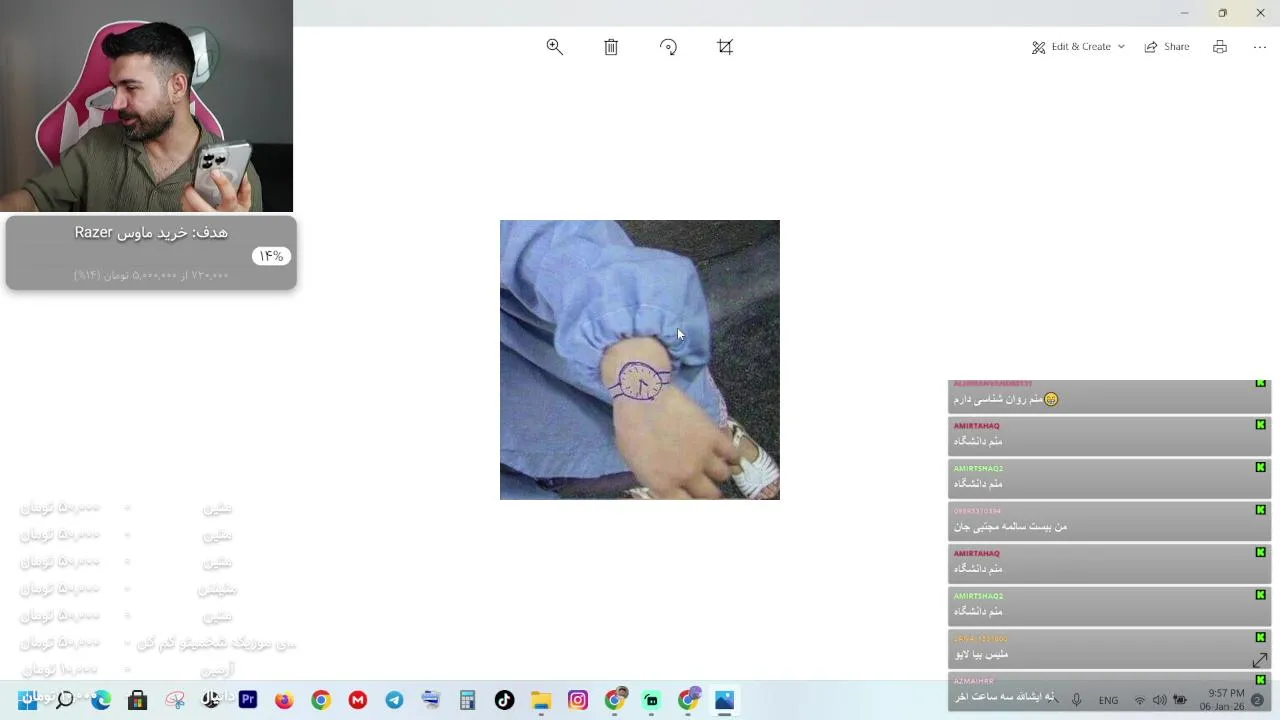
Task: Open the volume control in tray
Action: tap(1159, 700)
